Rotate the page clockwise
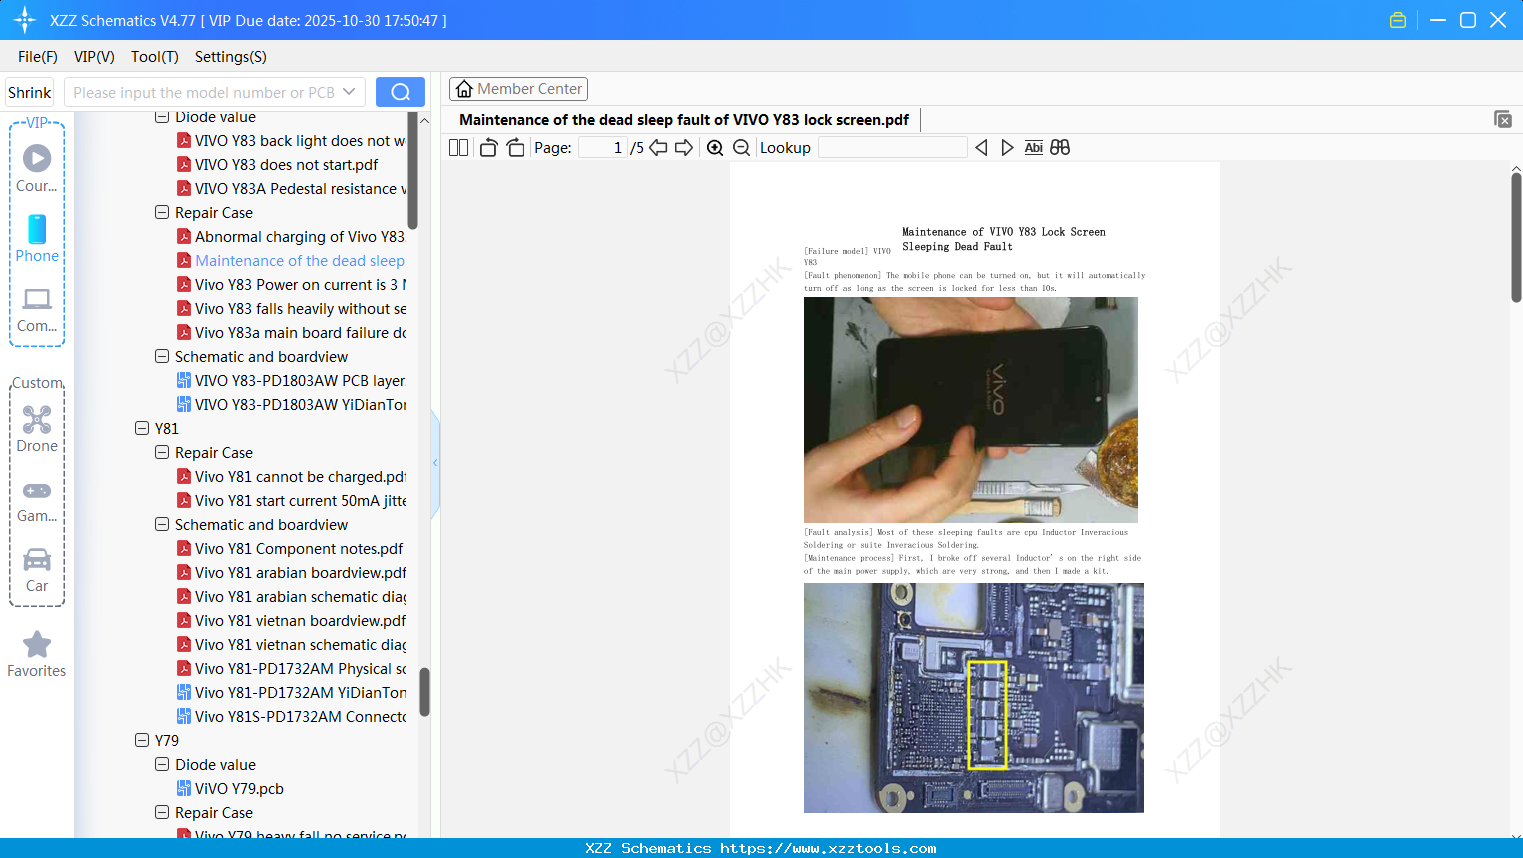The height and width of the screenshot is (858, 1523). tap(514, 147)
